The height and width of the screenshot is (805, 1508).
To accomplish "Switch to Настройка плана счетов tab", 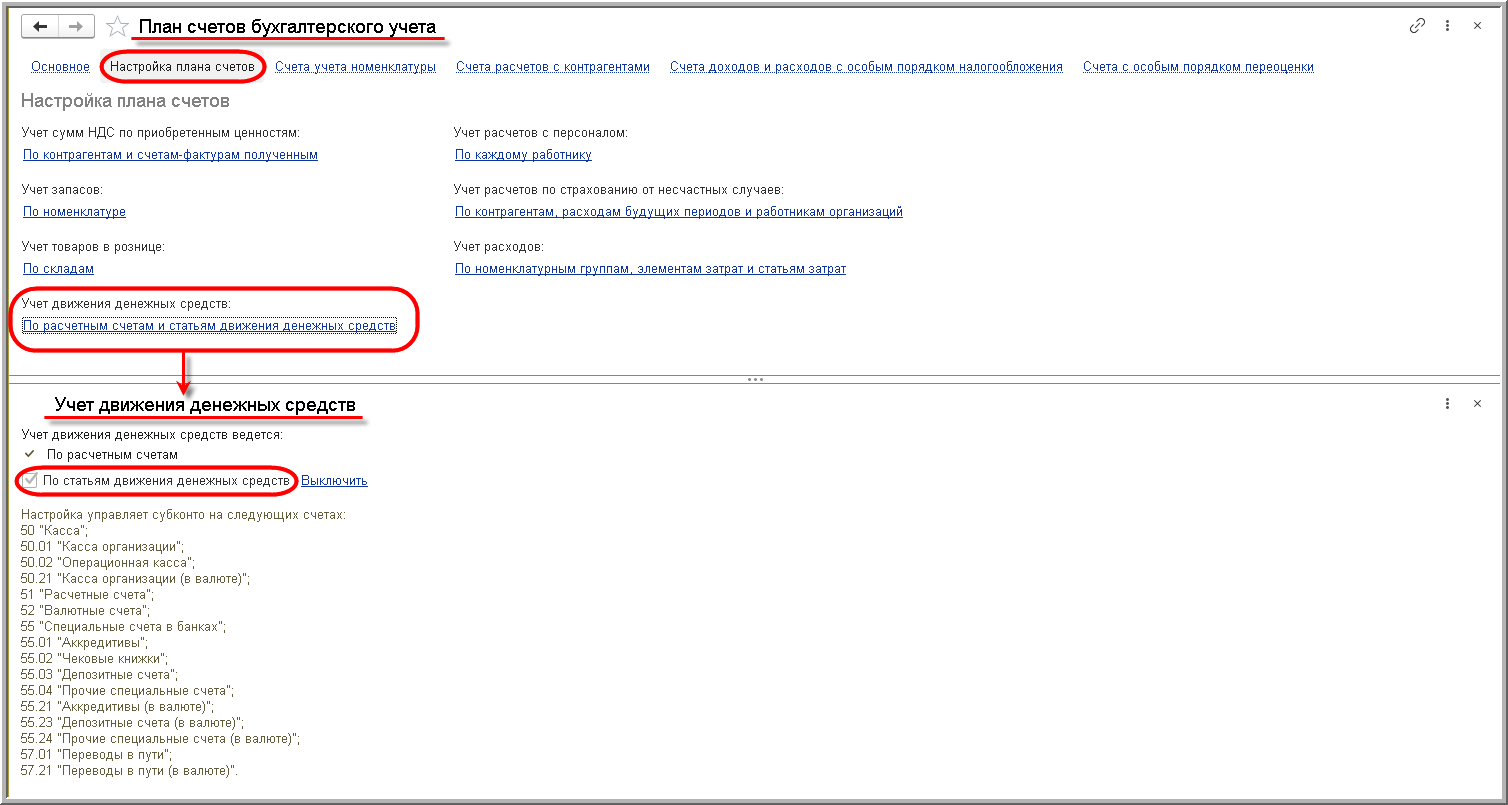I will tap(182, 67).
